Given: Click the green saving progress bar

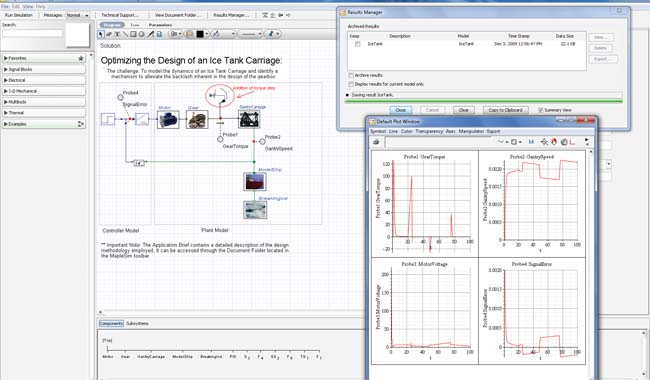Looking at the screenshot, I should point(483,102).
